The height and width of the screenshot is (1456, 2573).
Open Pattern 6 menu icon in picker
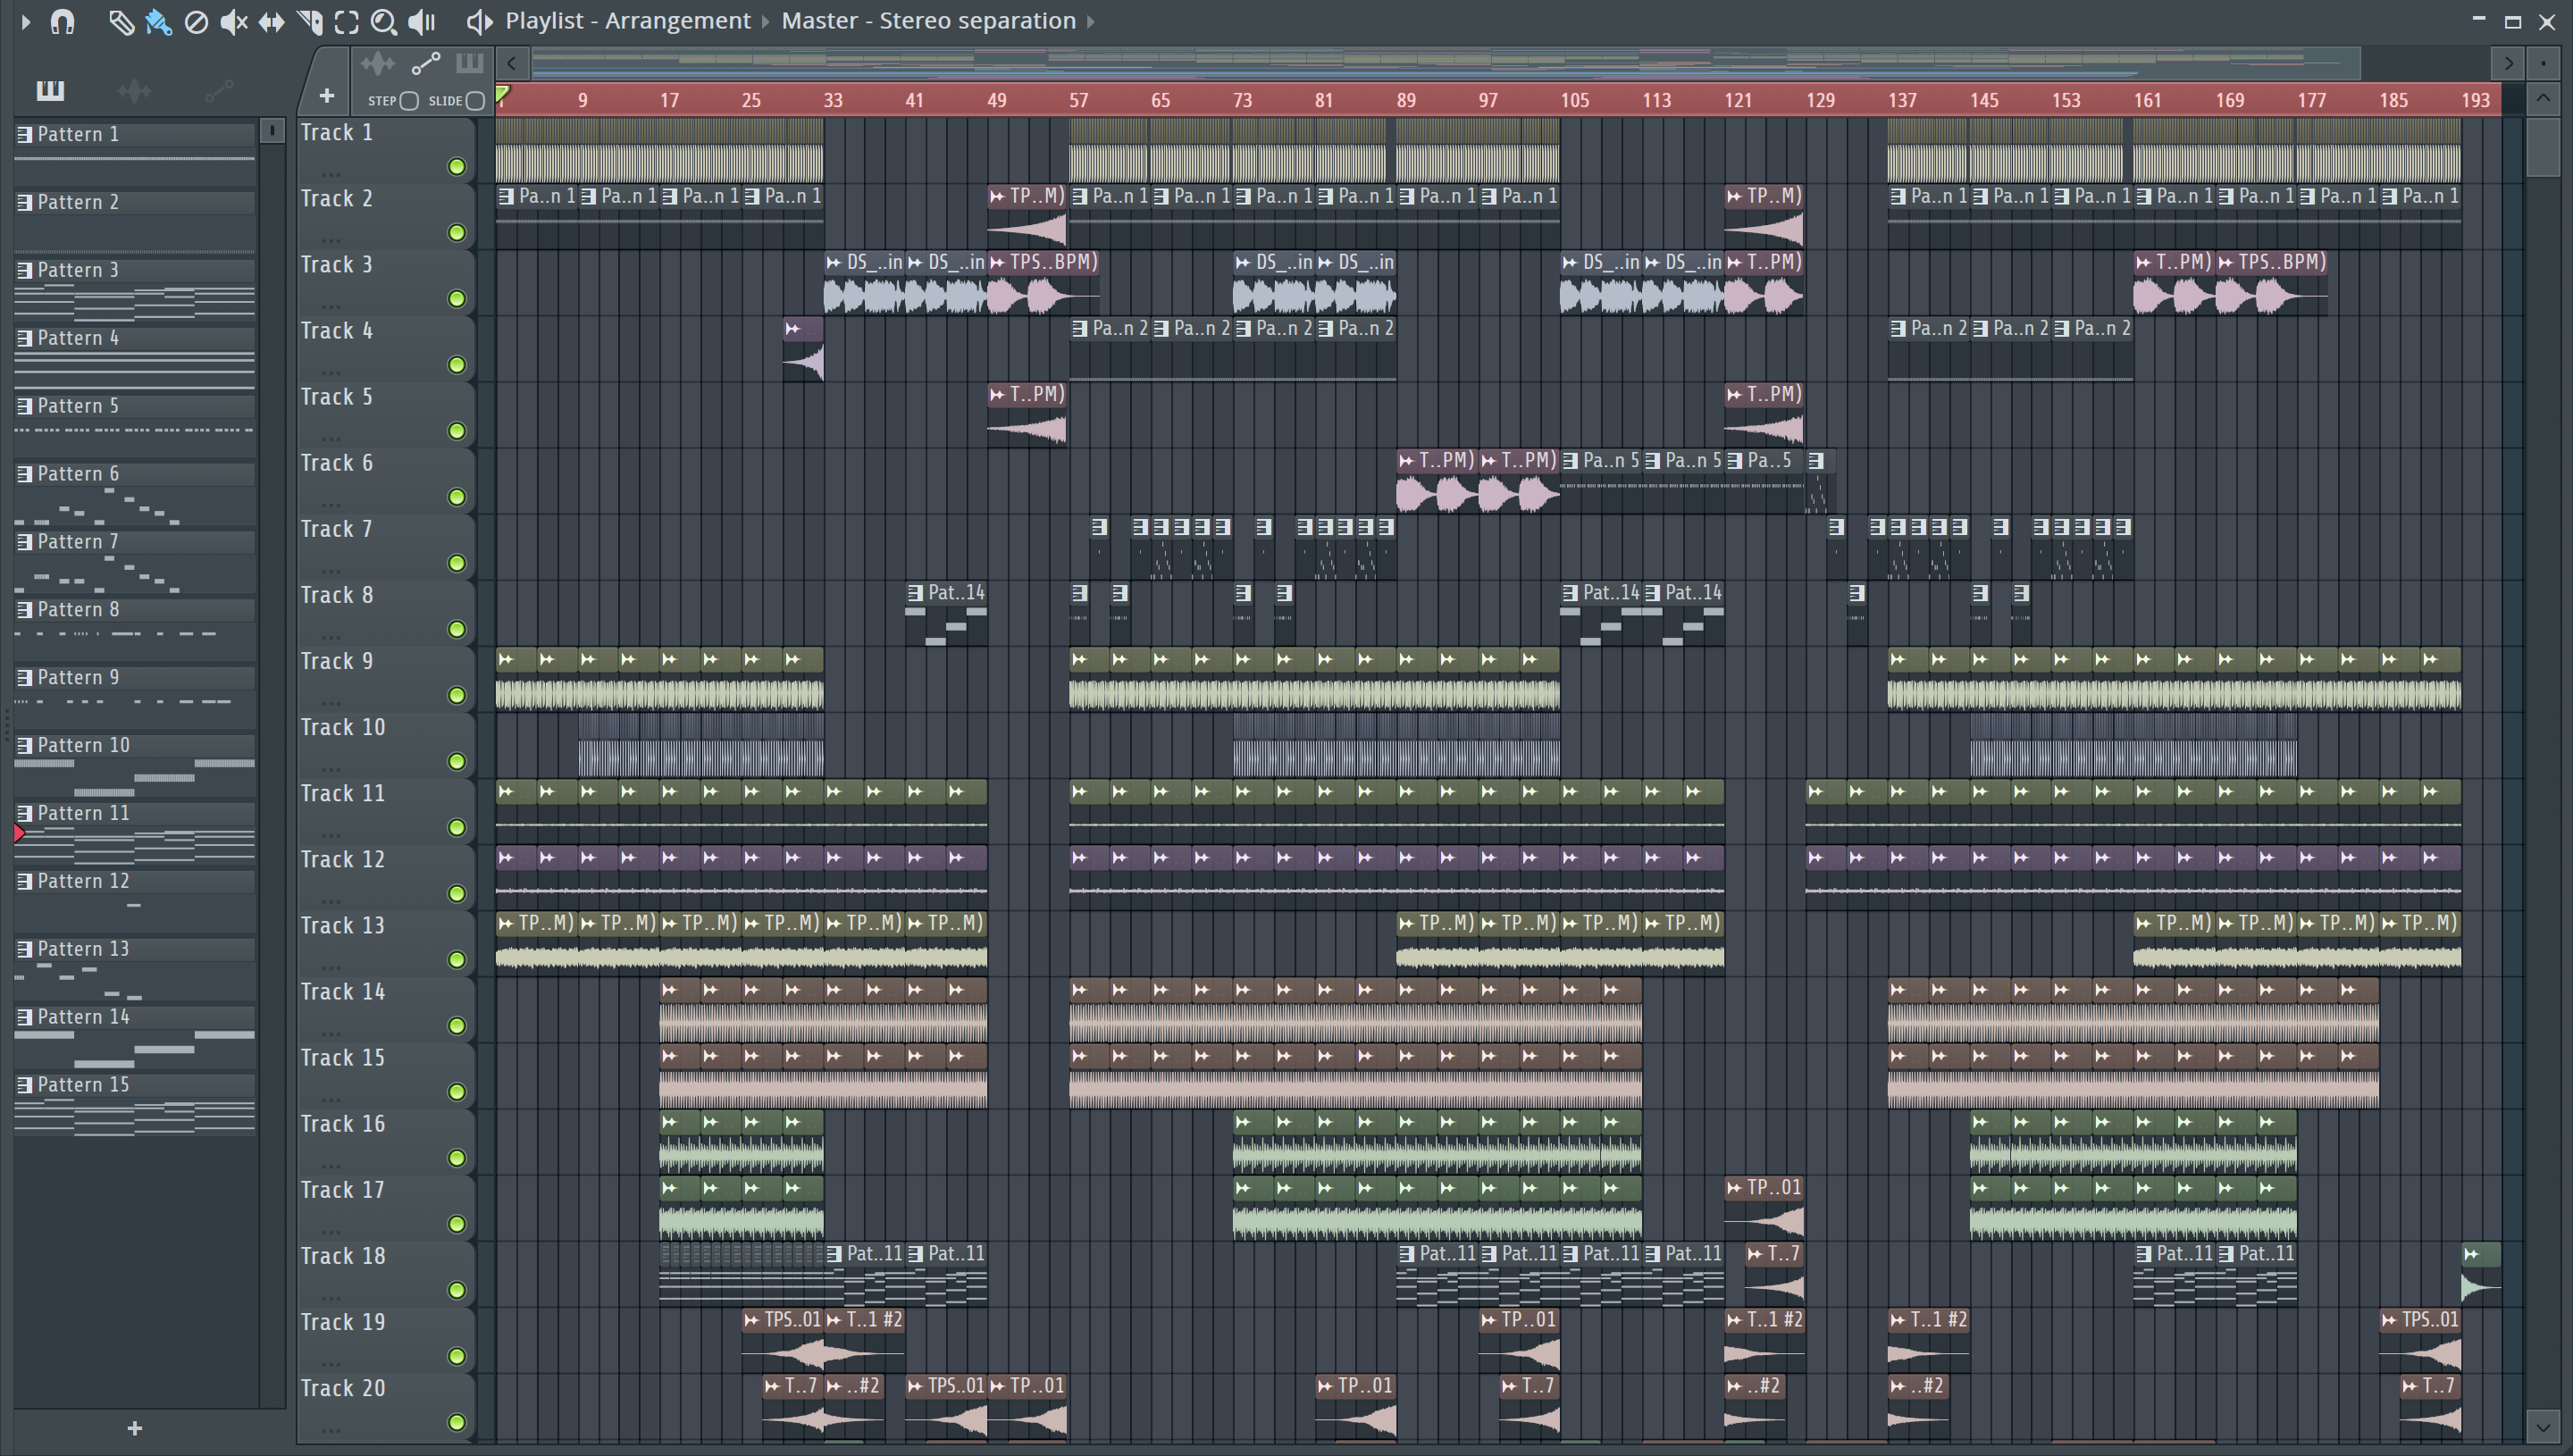point(25,474)
